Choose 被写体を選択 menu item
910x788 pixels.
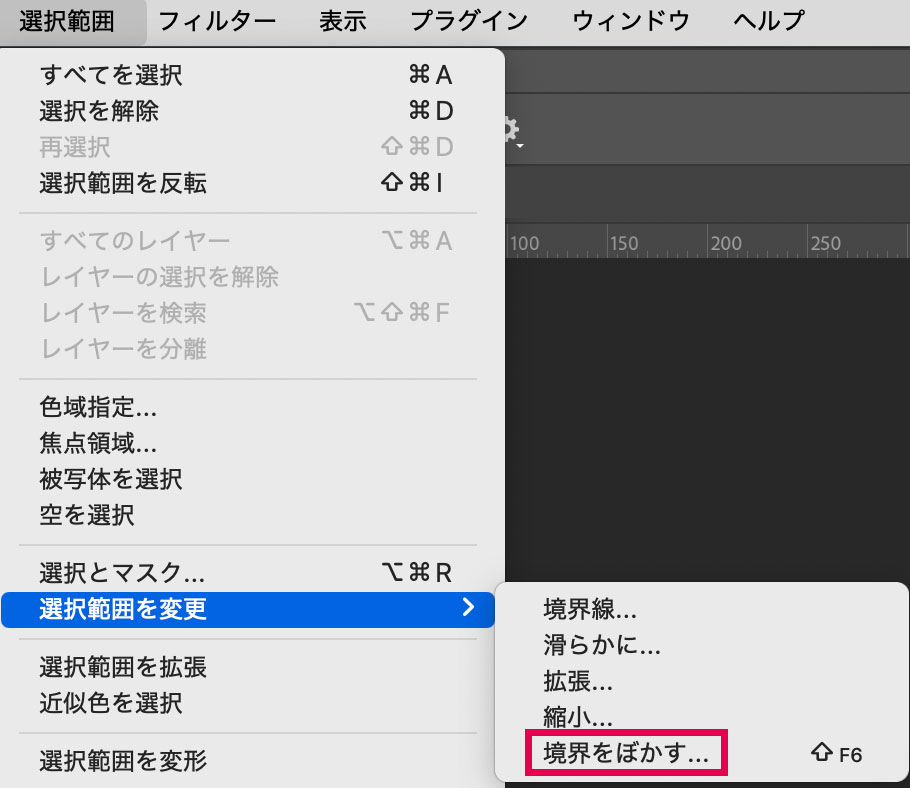248,479
